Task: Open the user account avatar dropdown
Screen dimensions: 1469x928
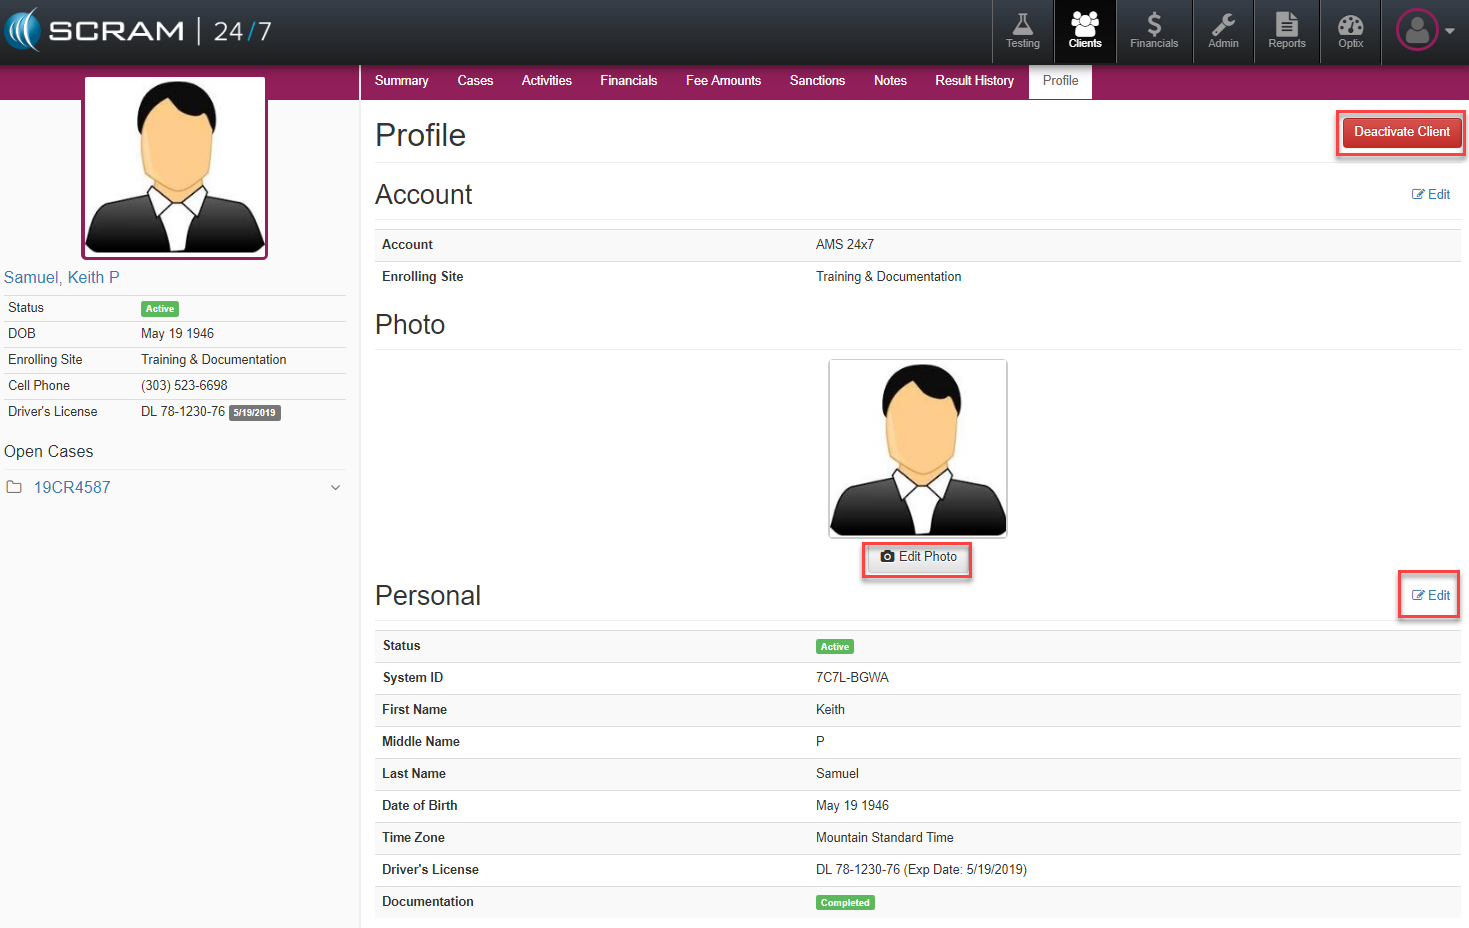Action: (x=1424, y=31)
